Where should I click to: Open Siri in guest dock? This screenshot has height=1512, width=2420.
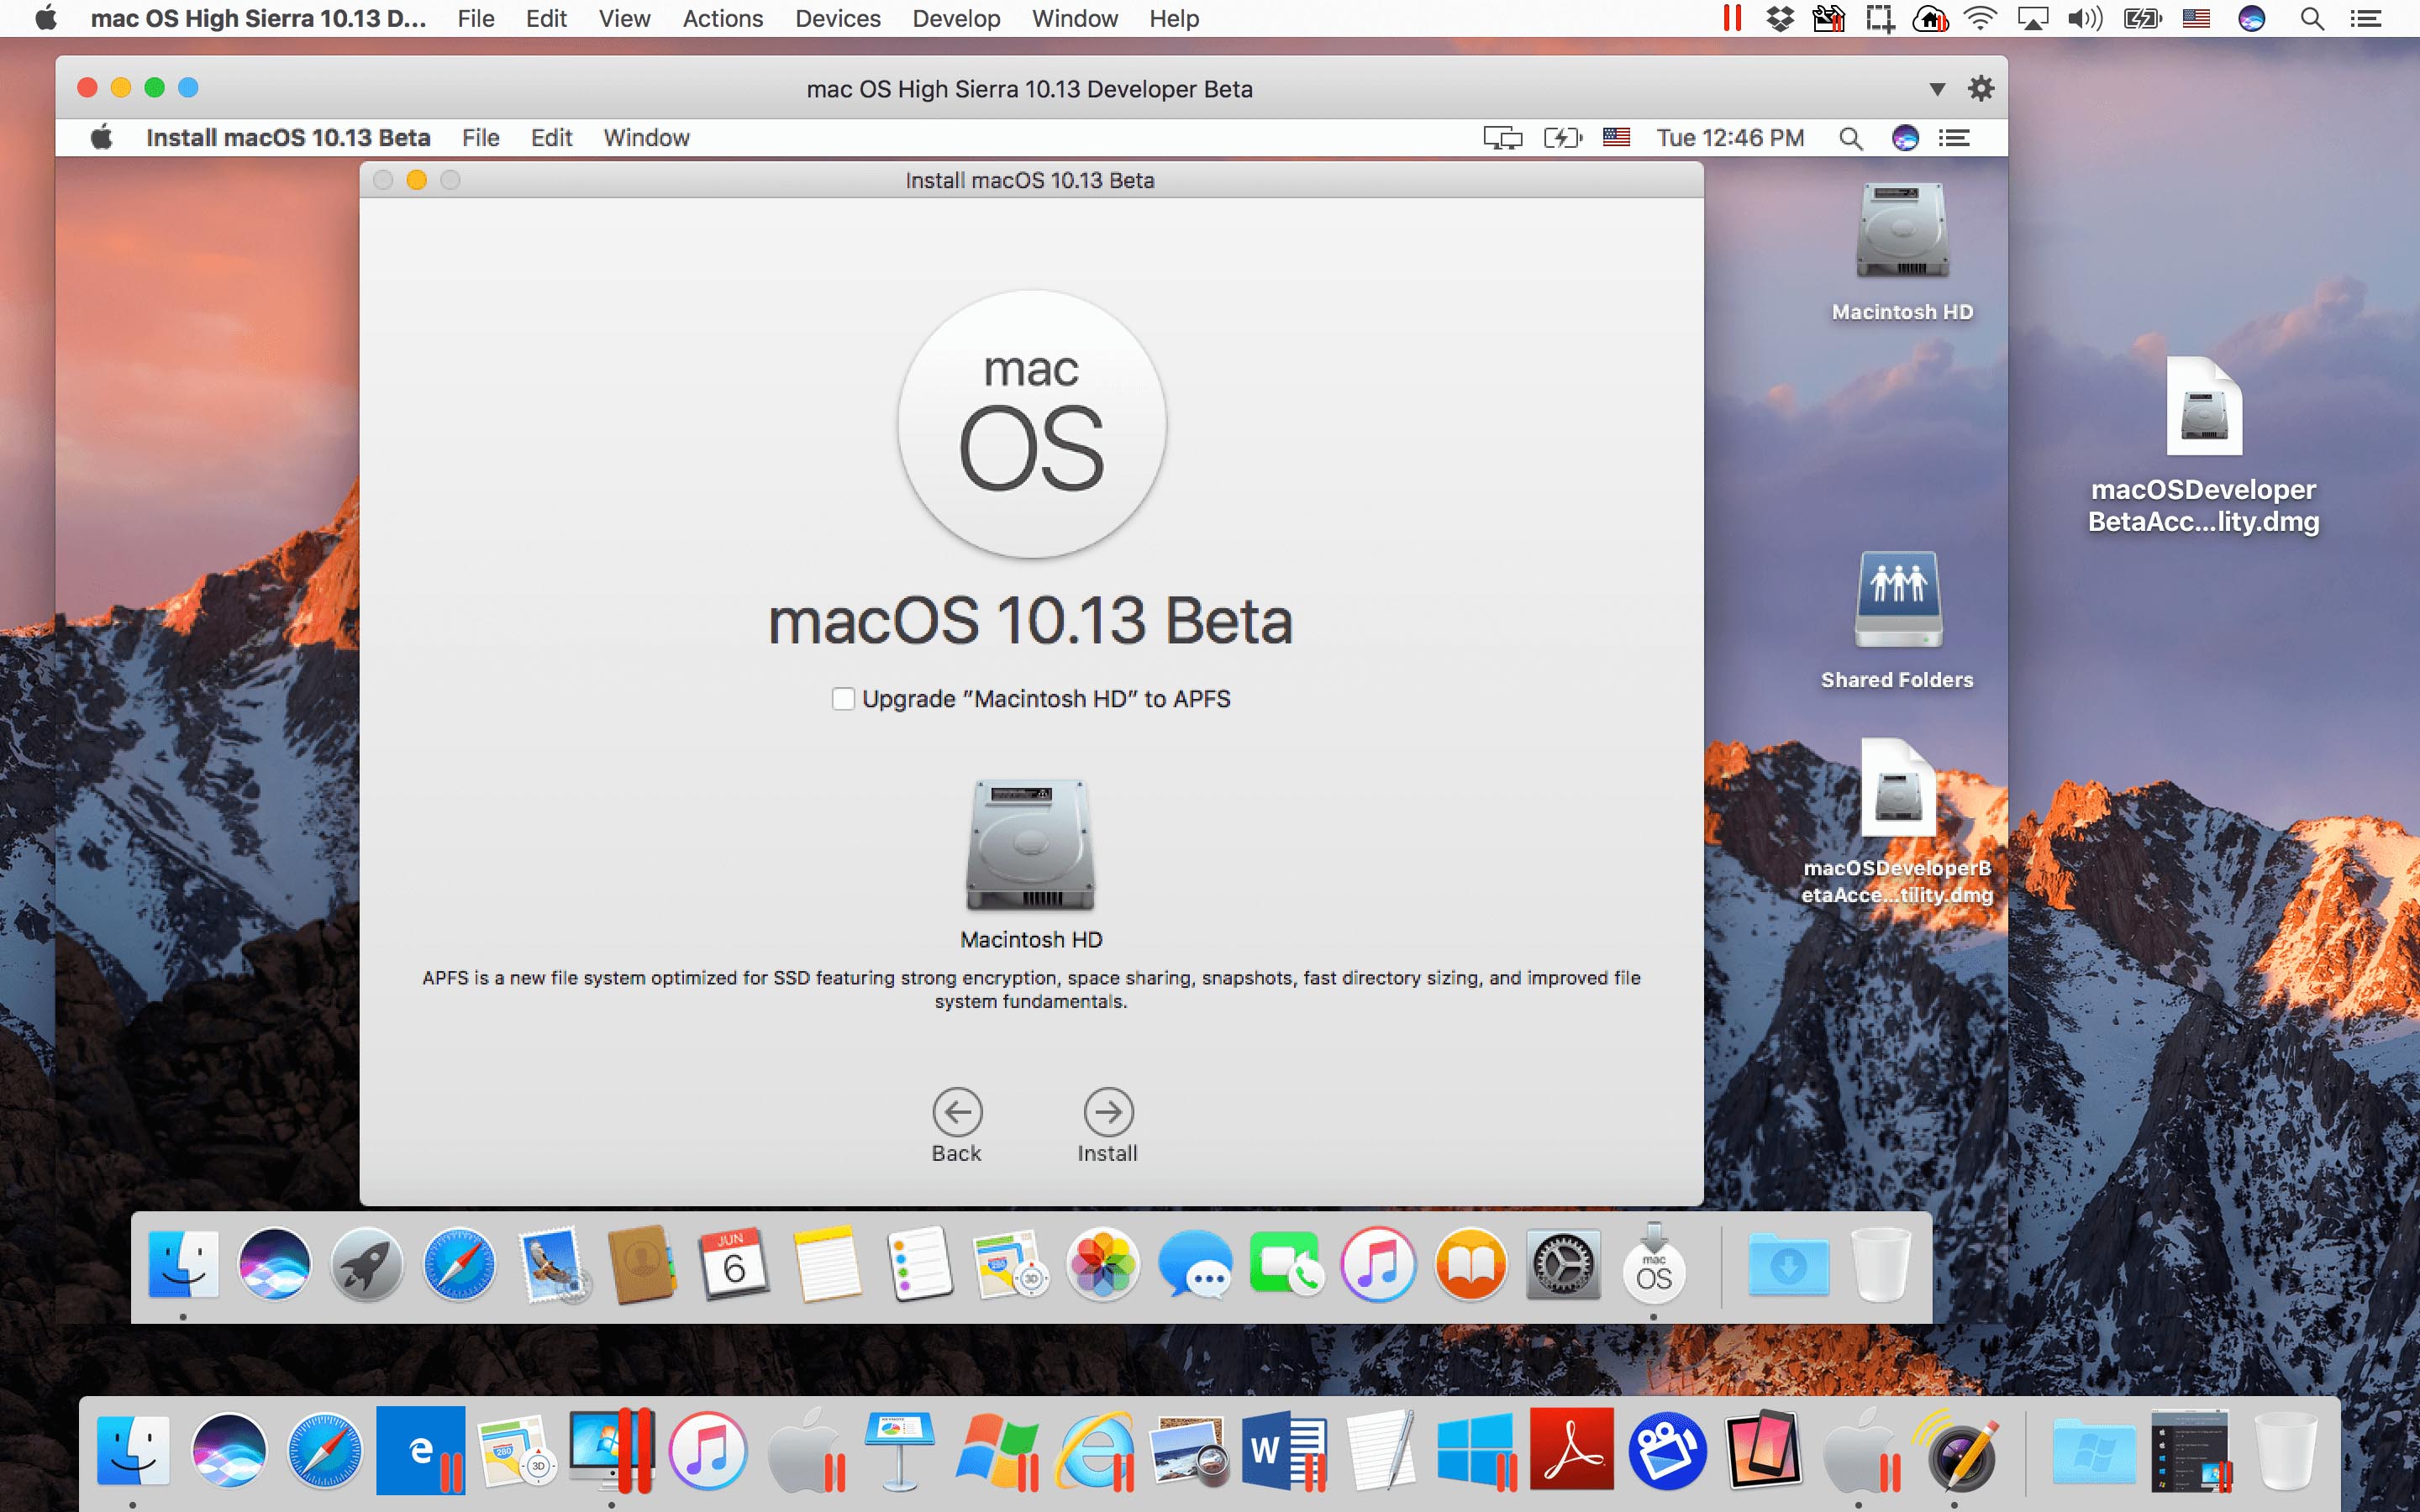(274, 1265)
